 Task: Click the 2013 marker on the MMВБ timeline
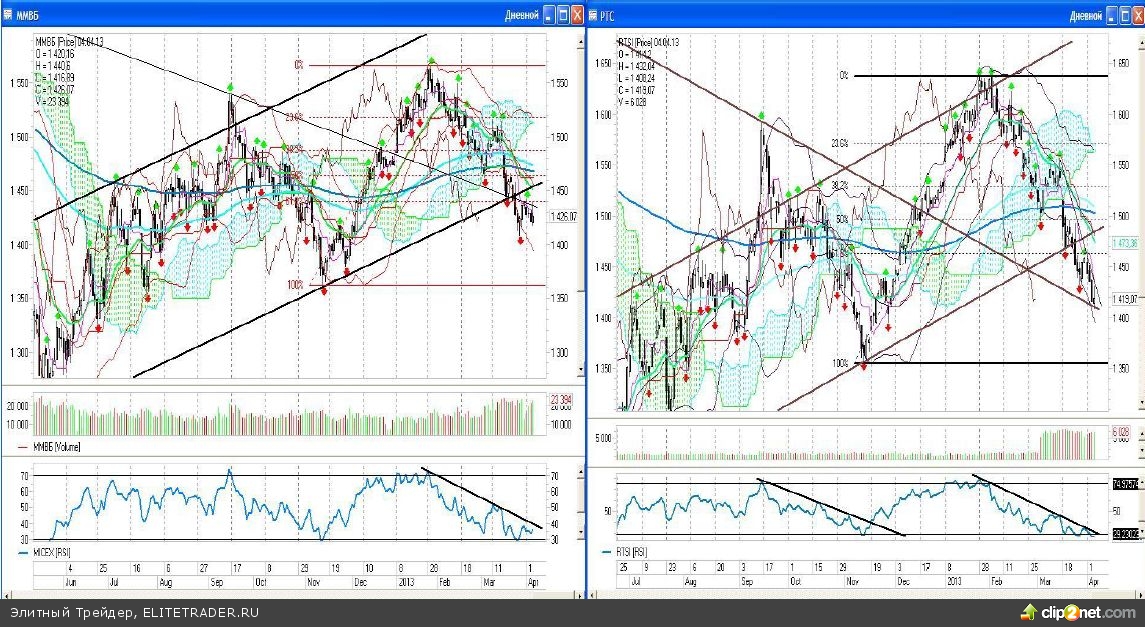pos(406,580)
